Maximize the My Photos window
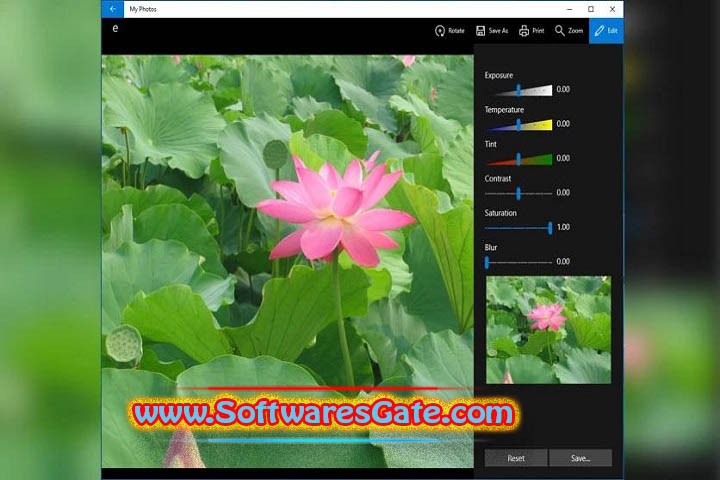 (x=591, y=9)
